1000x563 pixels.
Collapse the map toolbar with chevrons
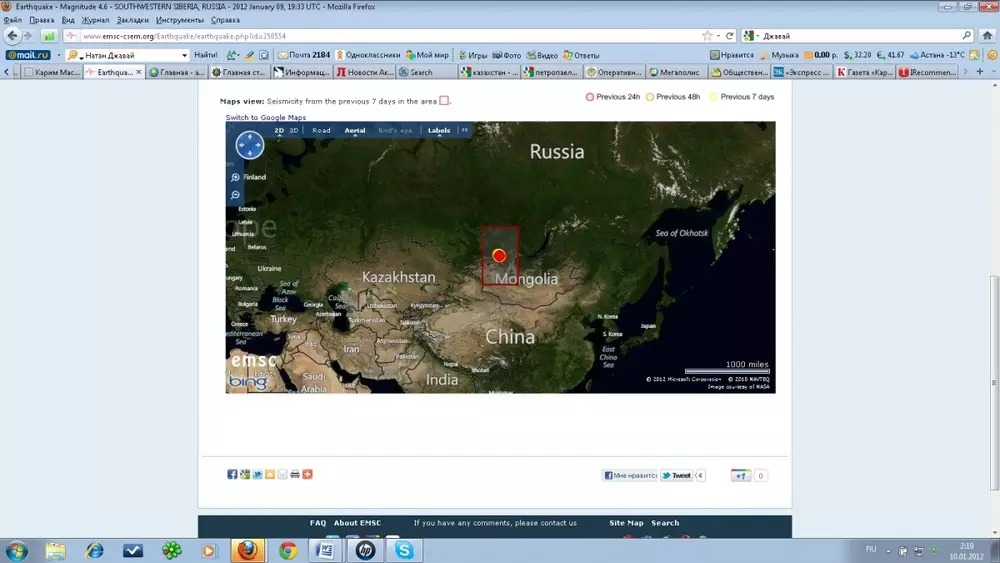[x=464, y=130]
